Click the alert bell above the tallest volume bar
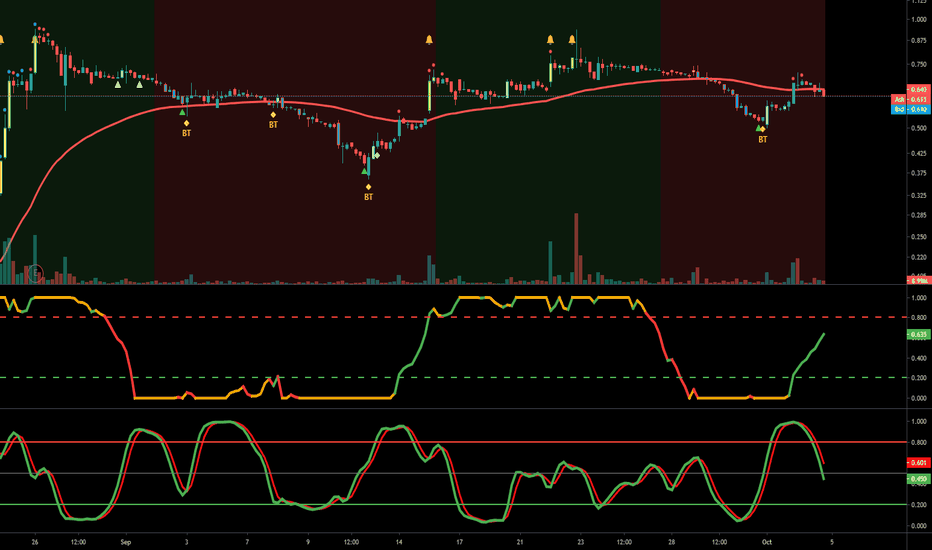Viewport: 932px width, 550px height. [x=572, y=40]
